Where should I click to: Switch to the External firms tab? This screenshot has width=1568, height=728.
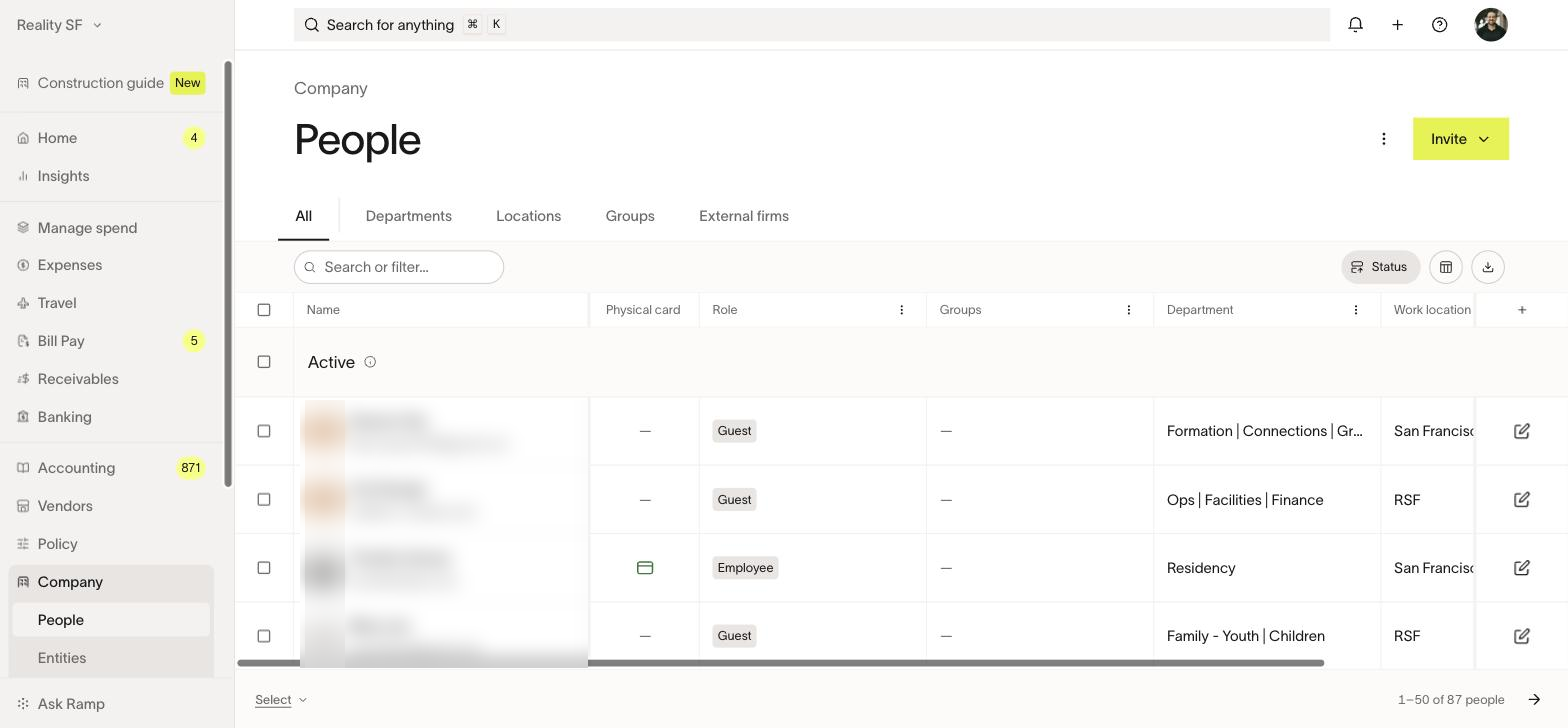744,216
